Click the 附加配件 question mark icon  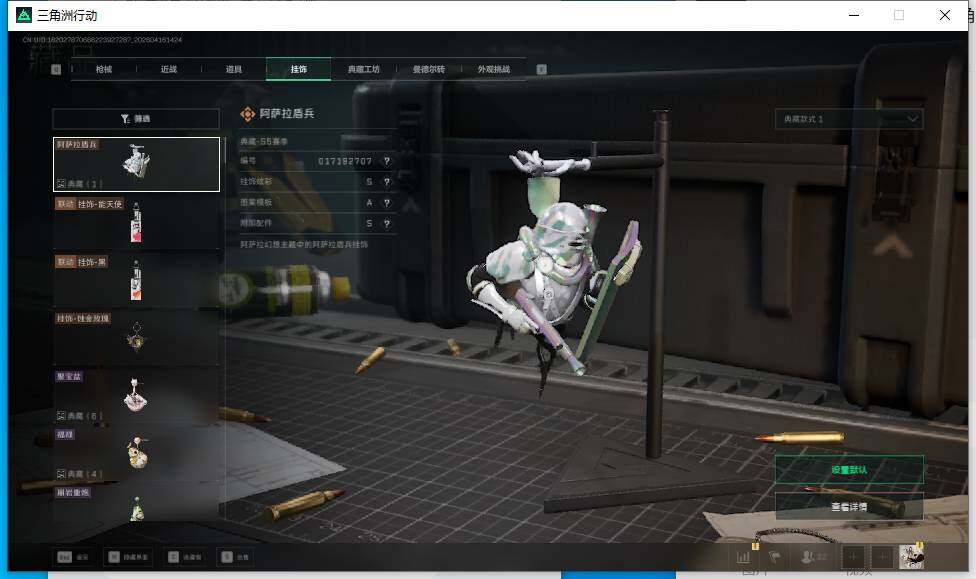(387, 224)
